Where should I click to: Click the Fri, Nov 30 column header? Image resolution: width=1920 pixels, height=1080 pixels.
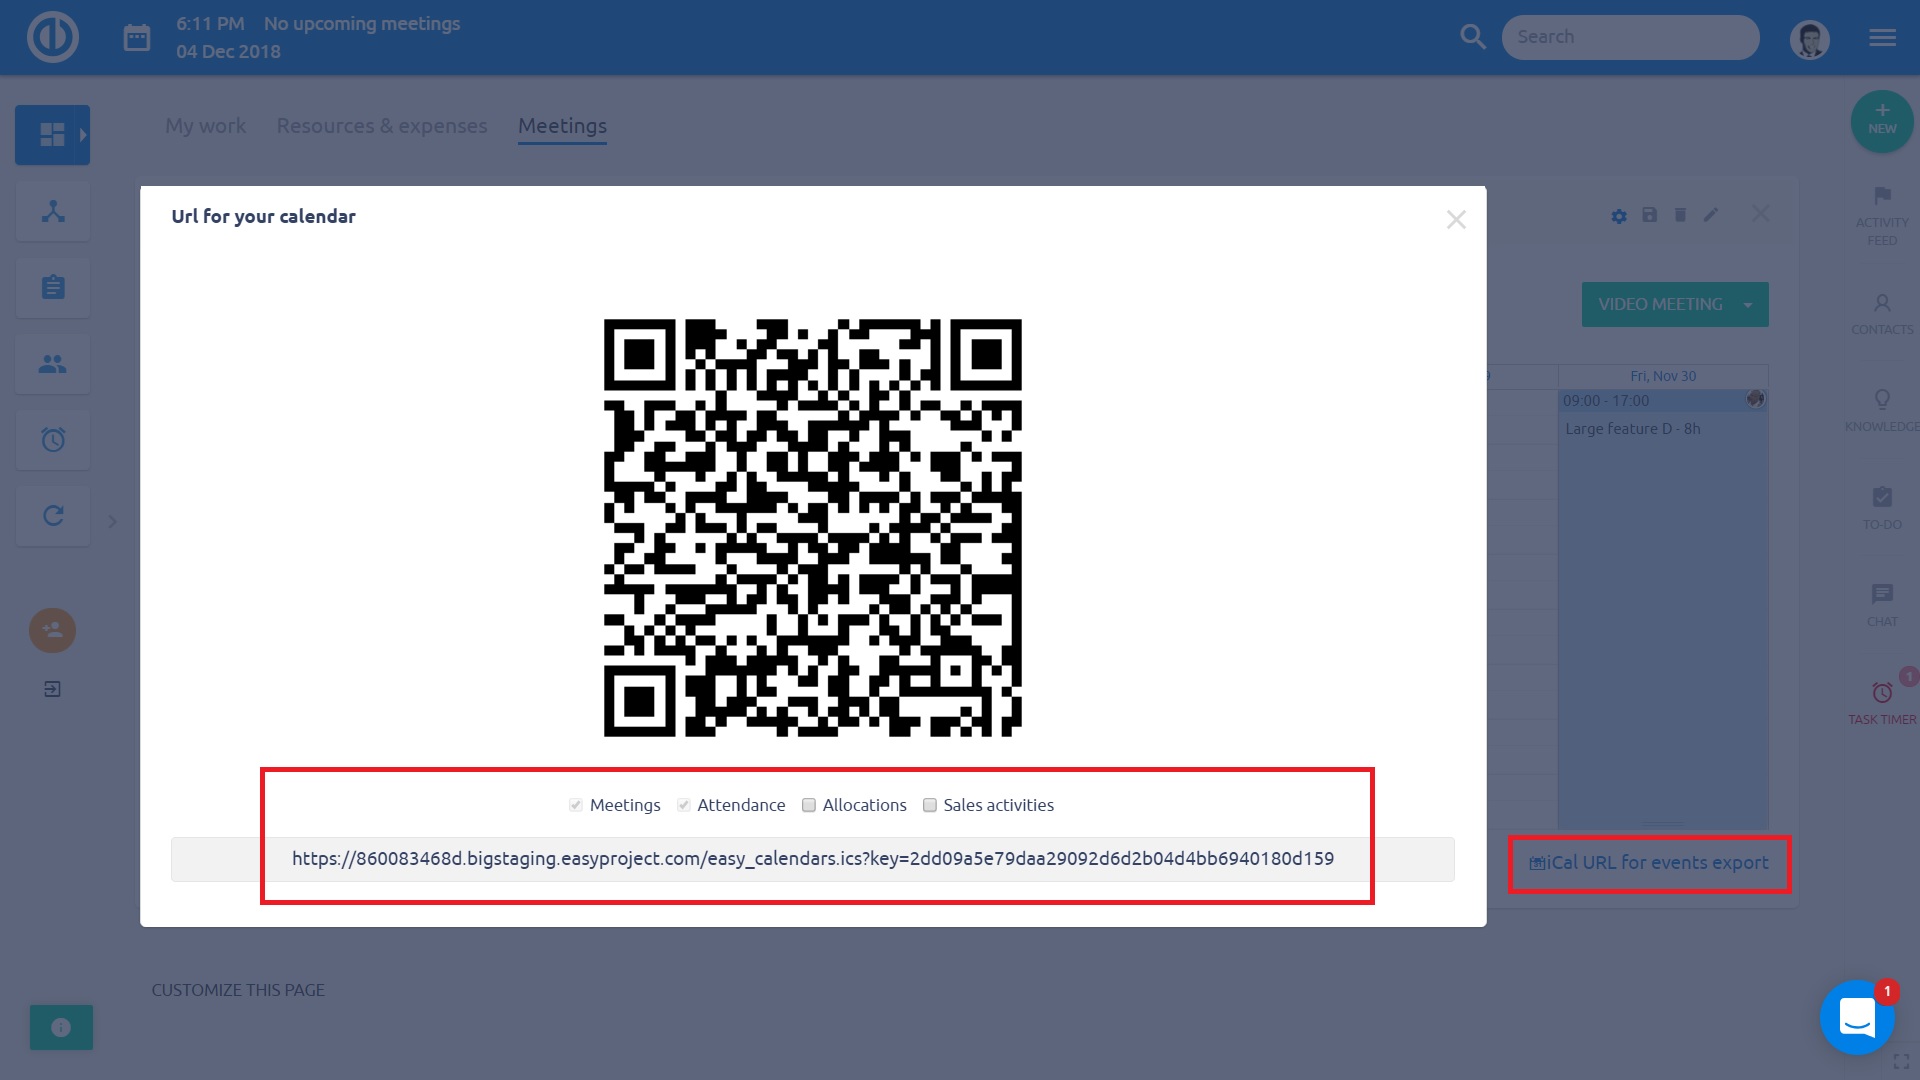click(1663, 376)
